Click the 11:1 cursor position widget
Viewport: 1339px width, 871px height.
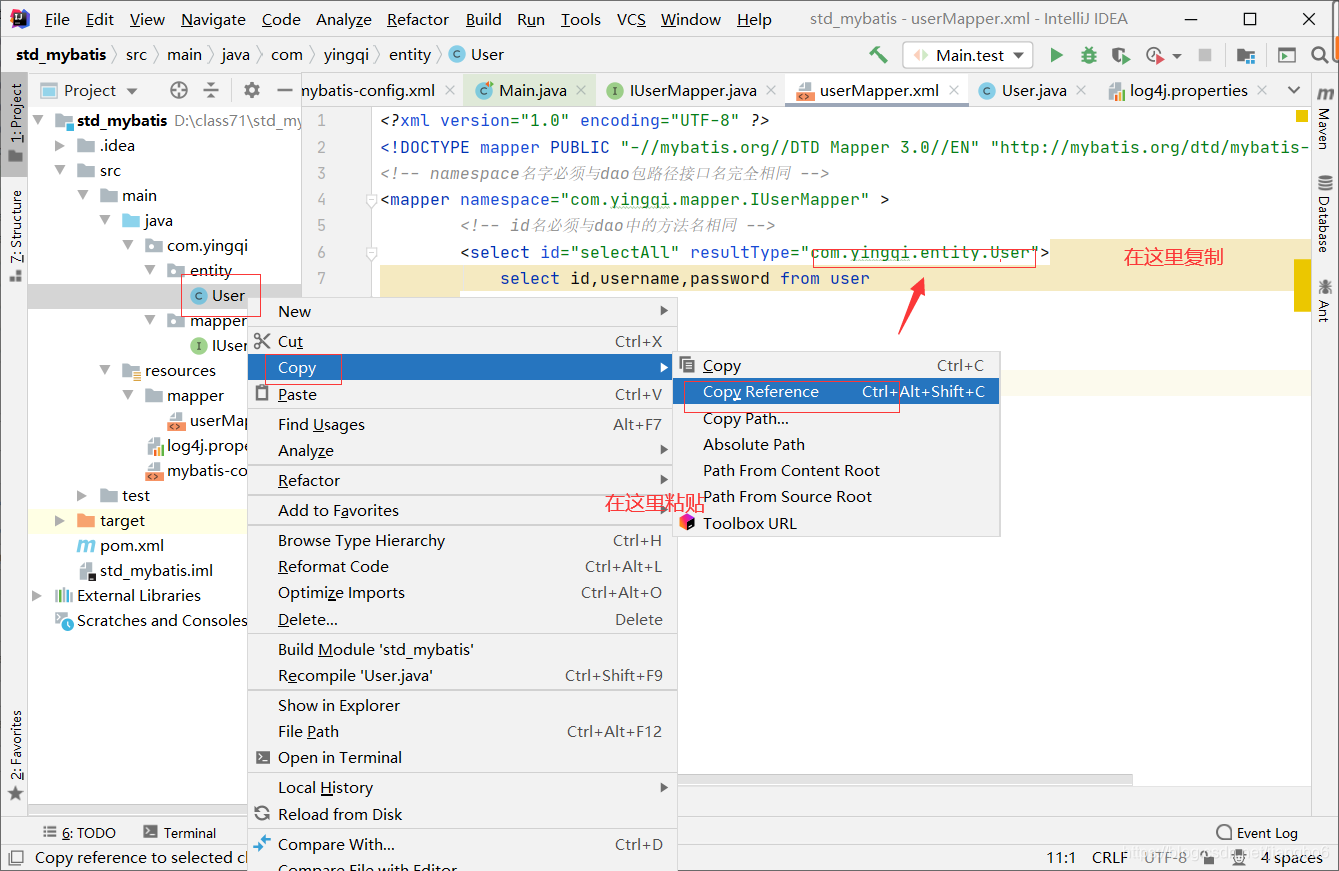tap(1061, 857)
